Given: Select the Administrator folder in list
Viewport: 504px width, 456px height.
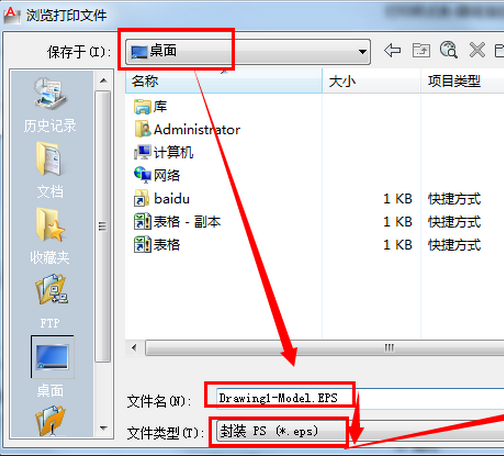Looking at the screenshot, I should 187,130.
